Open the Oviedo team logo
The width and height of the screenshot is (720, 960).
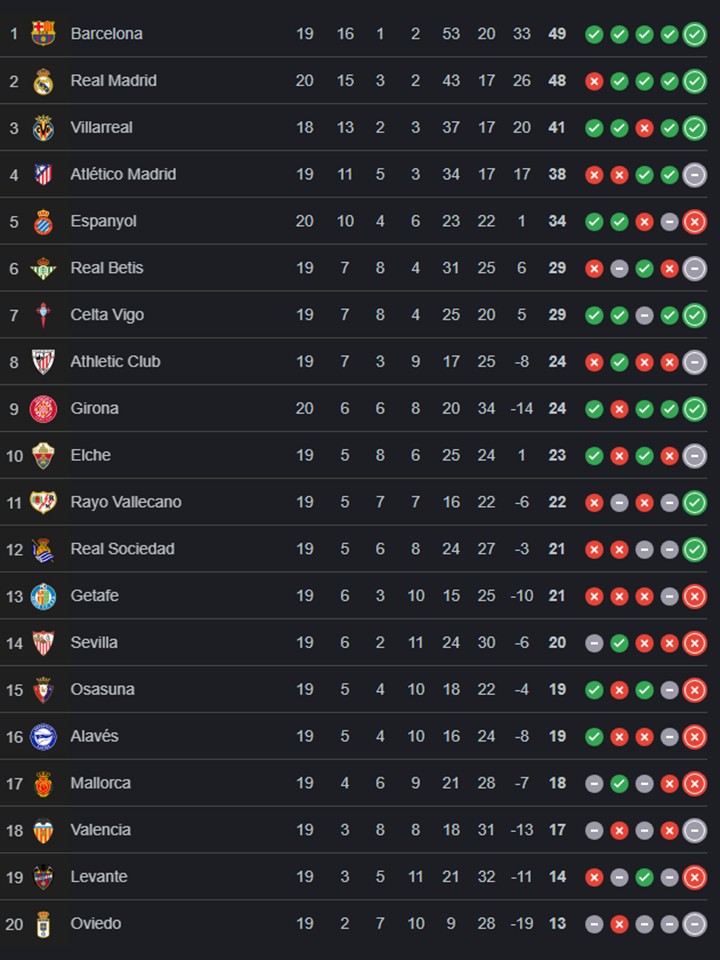43,924
